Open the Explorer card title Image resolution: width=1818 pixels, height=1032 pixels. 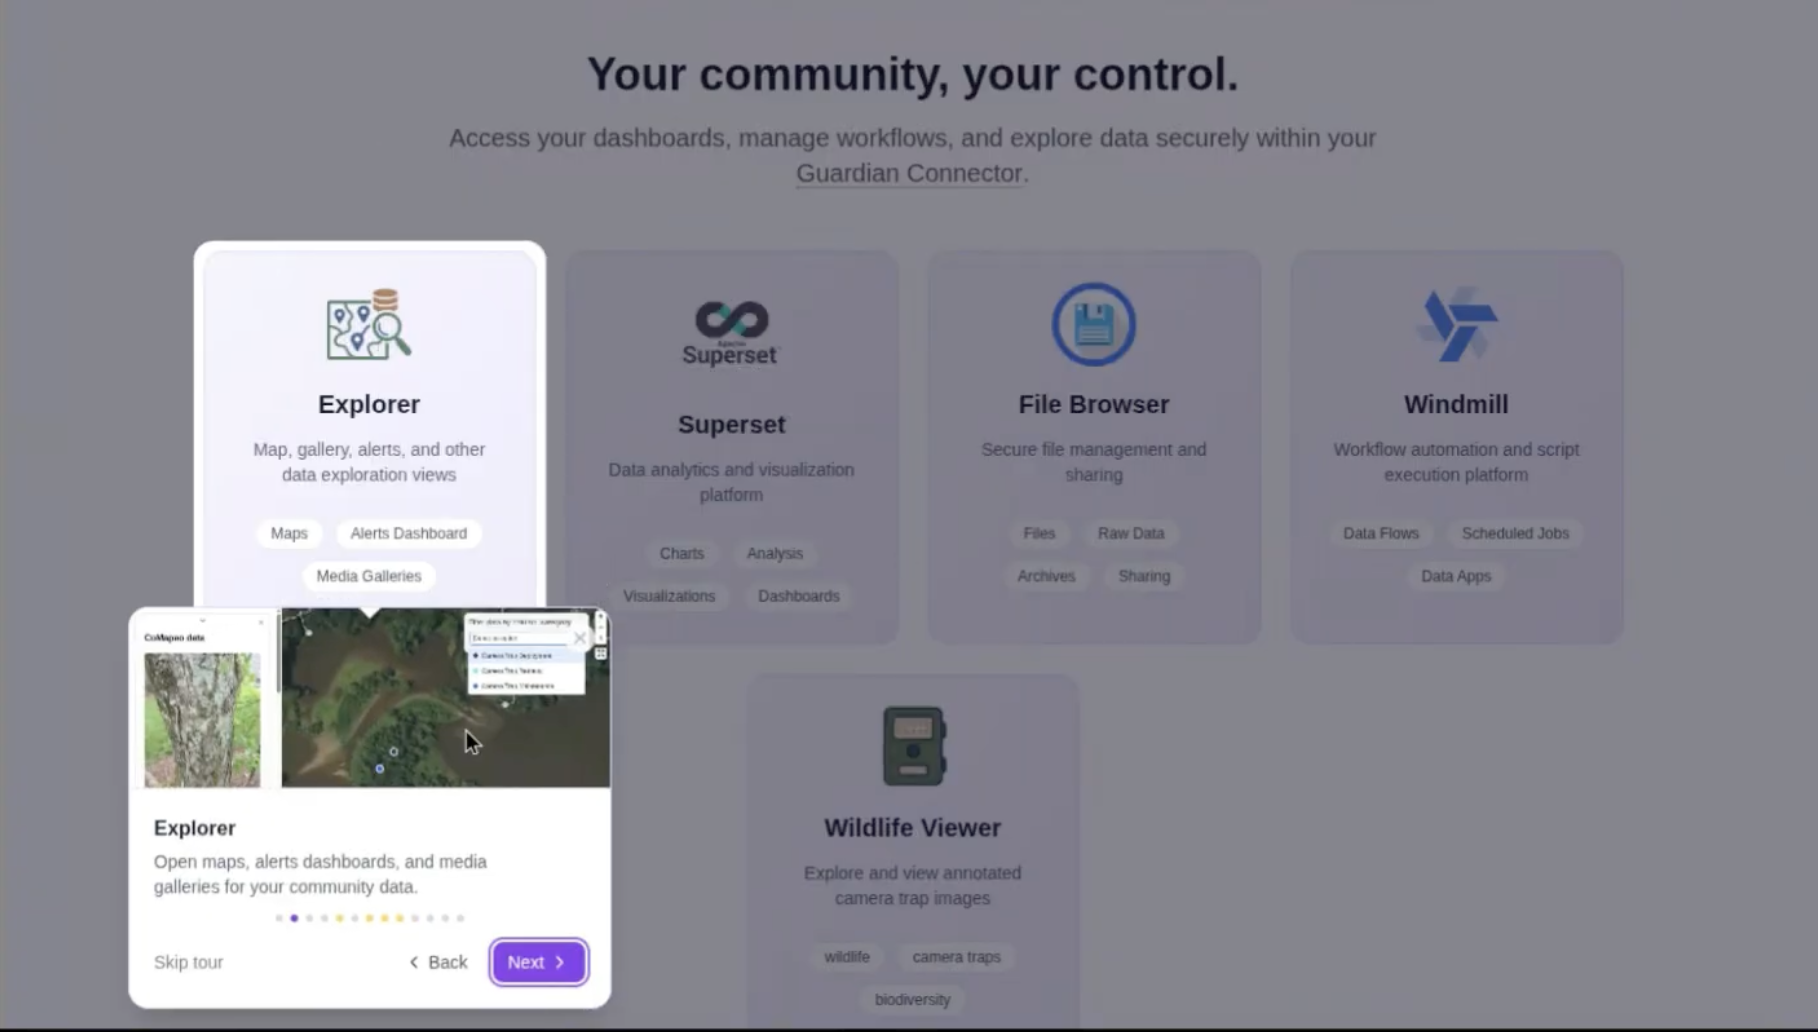click(369, 404)
